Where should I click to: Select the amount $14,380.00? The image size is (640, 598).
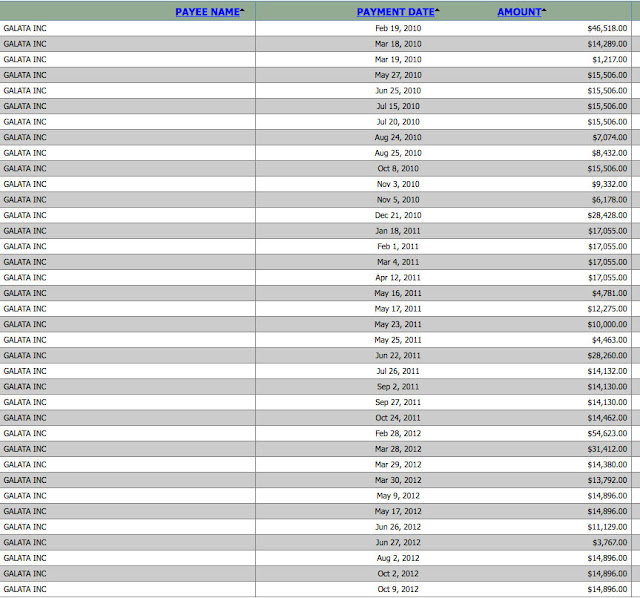pyautogui.click(x=607, y=465)
